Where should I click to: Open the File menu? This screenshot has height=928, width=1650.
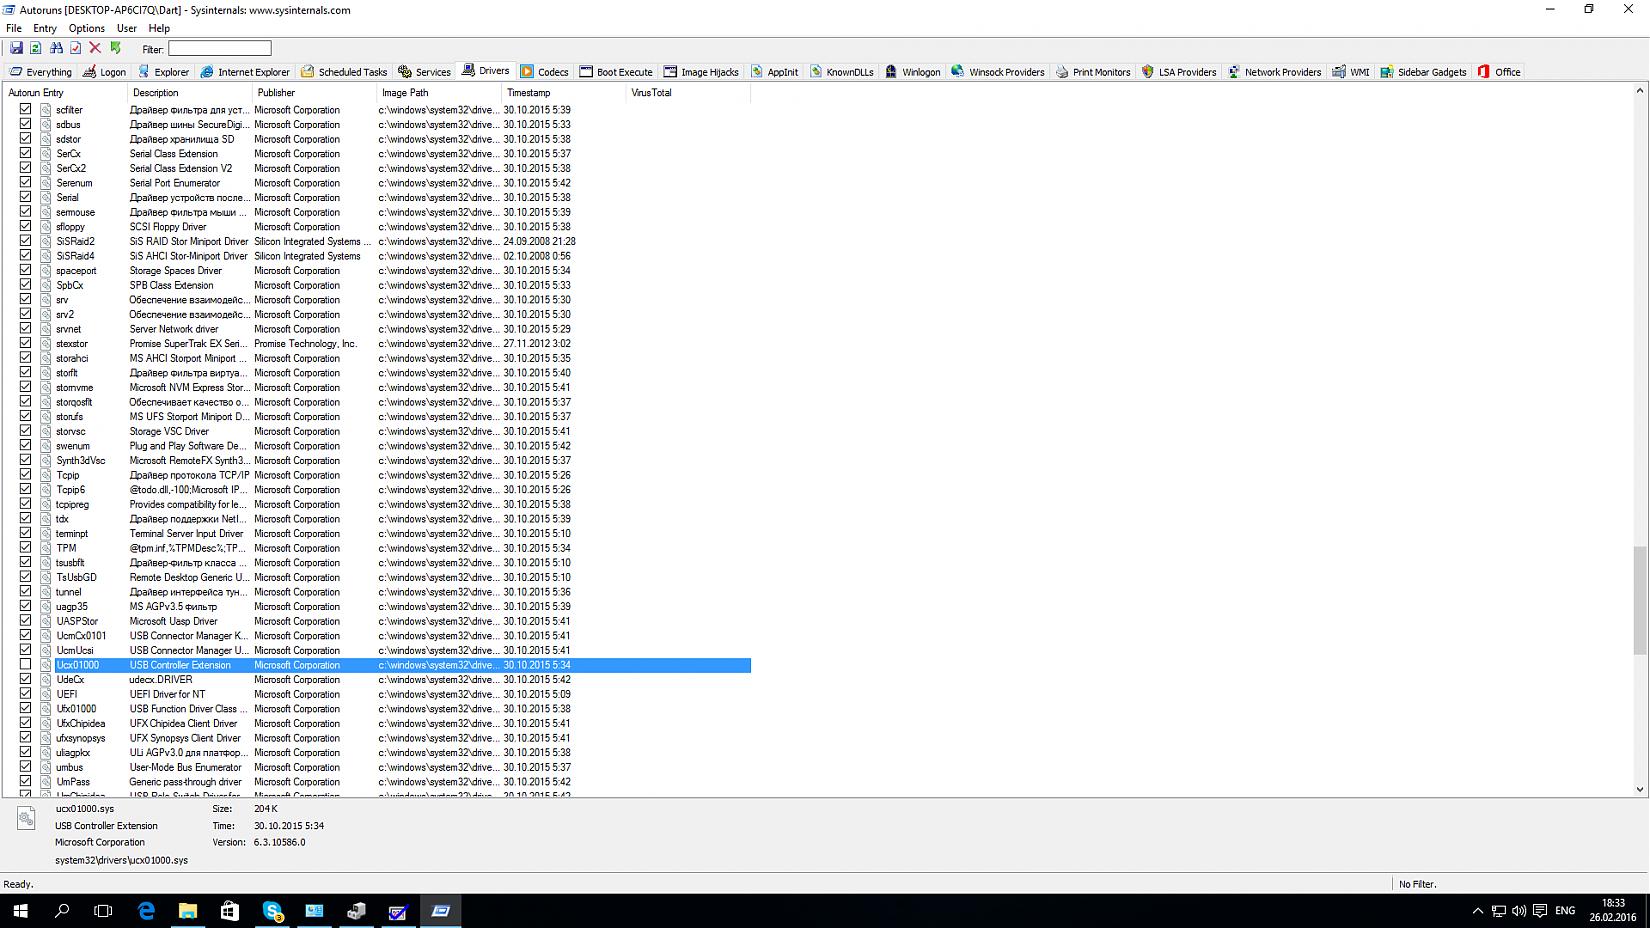click(13, 28)
